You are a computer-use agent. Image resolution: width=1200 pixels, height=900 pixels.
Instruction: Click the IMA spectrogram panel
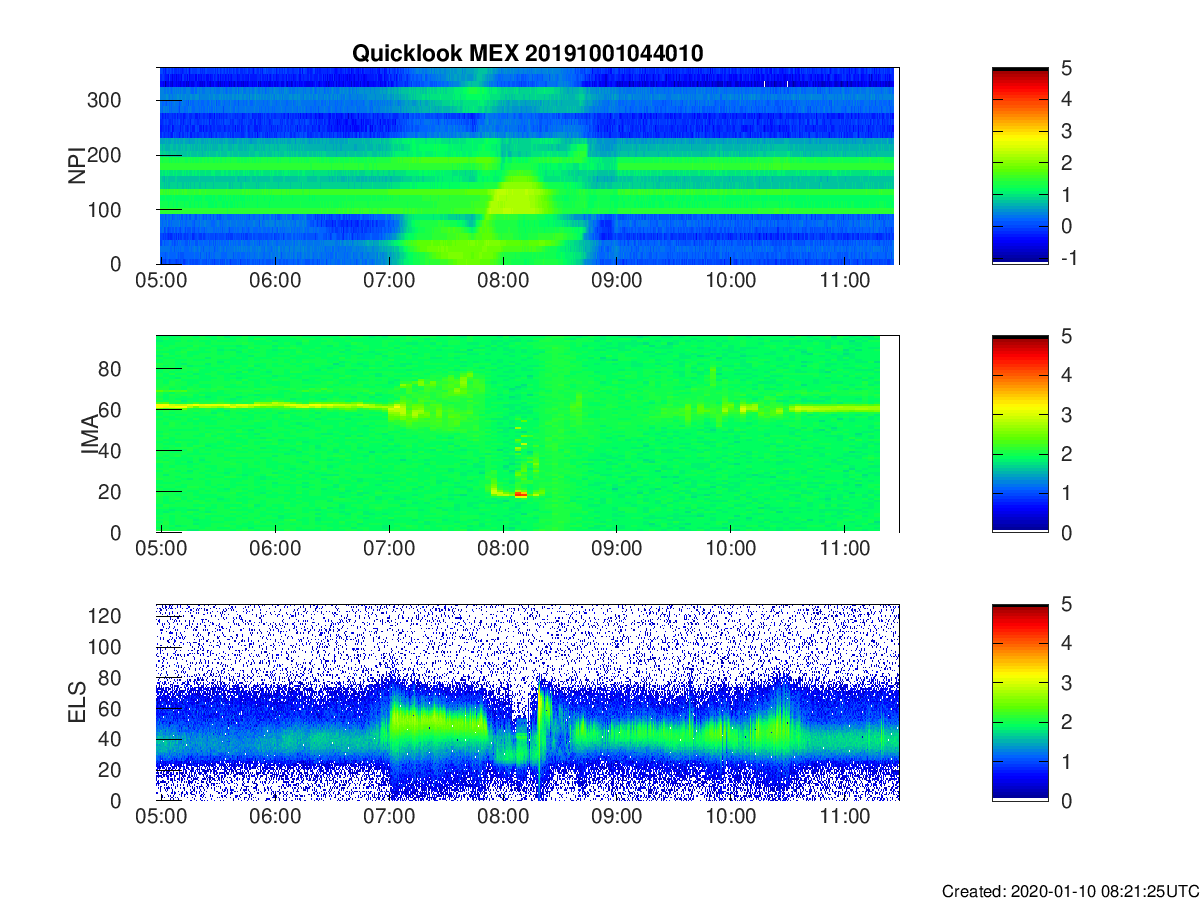[528, 434]
